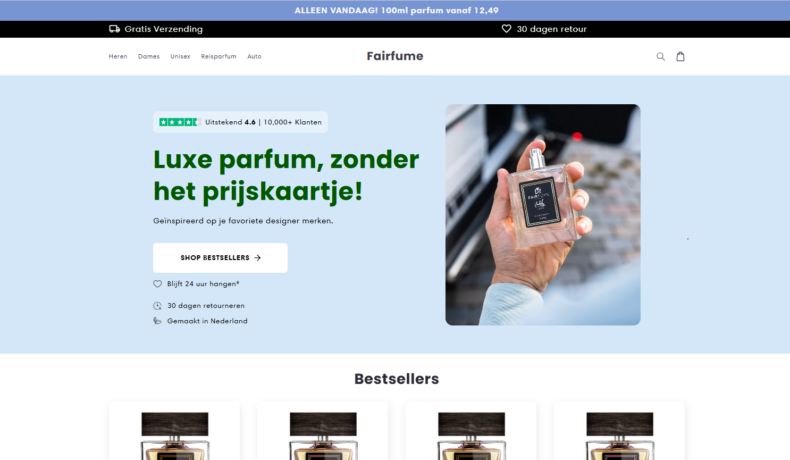Open the last bestseller product card

619,431
